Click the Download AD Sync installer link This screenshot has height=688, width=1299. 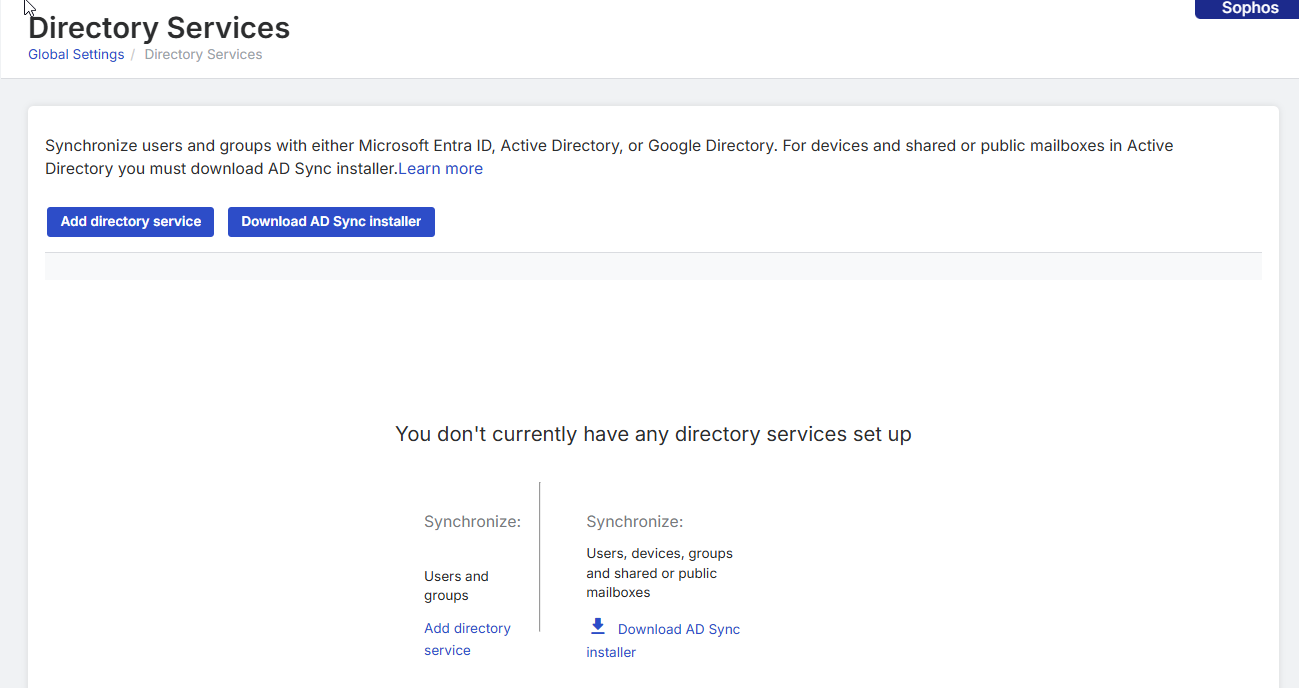coord(663,640)
